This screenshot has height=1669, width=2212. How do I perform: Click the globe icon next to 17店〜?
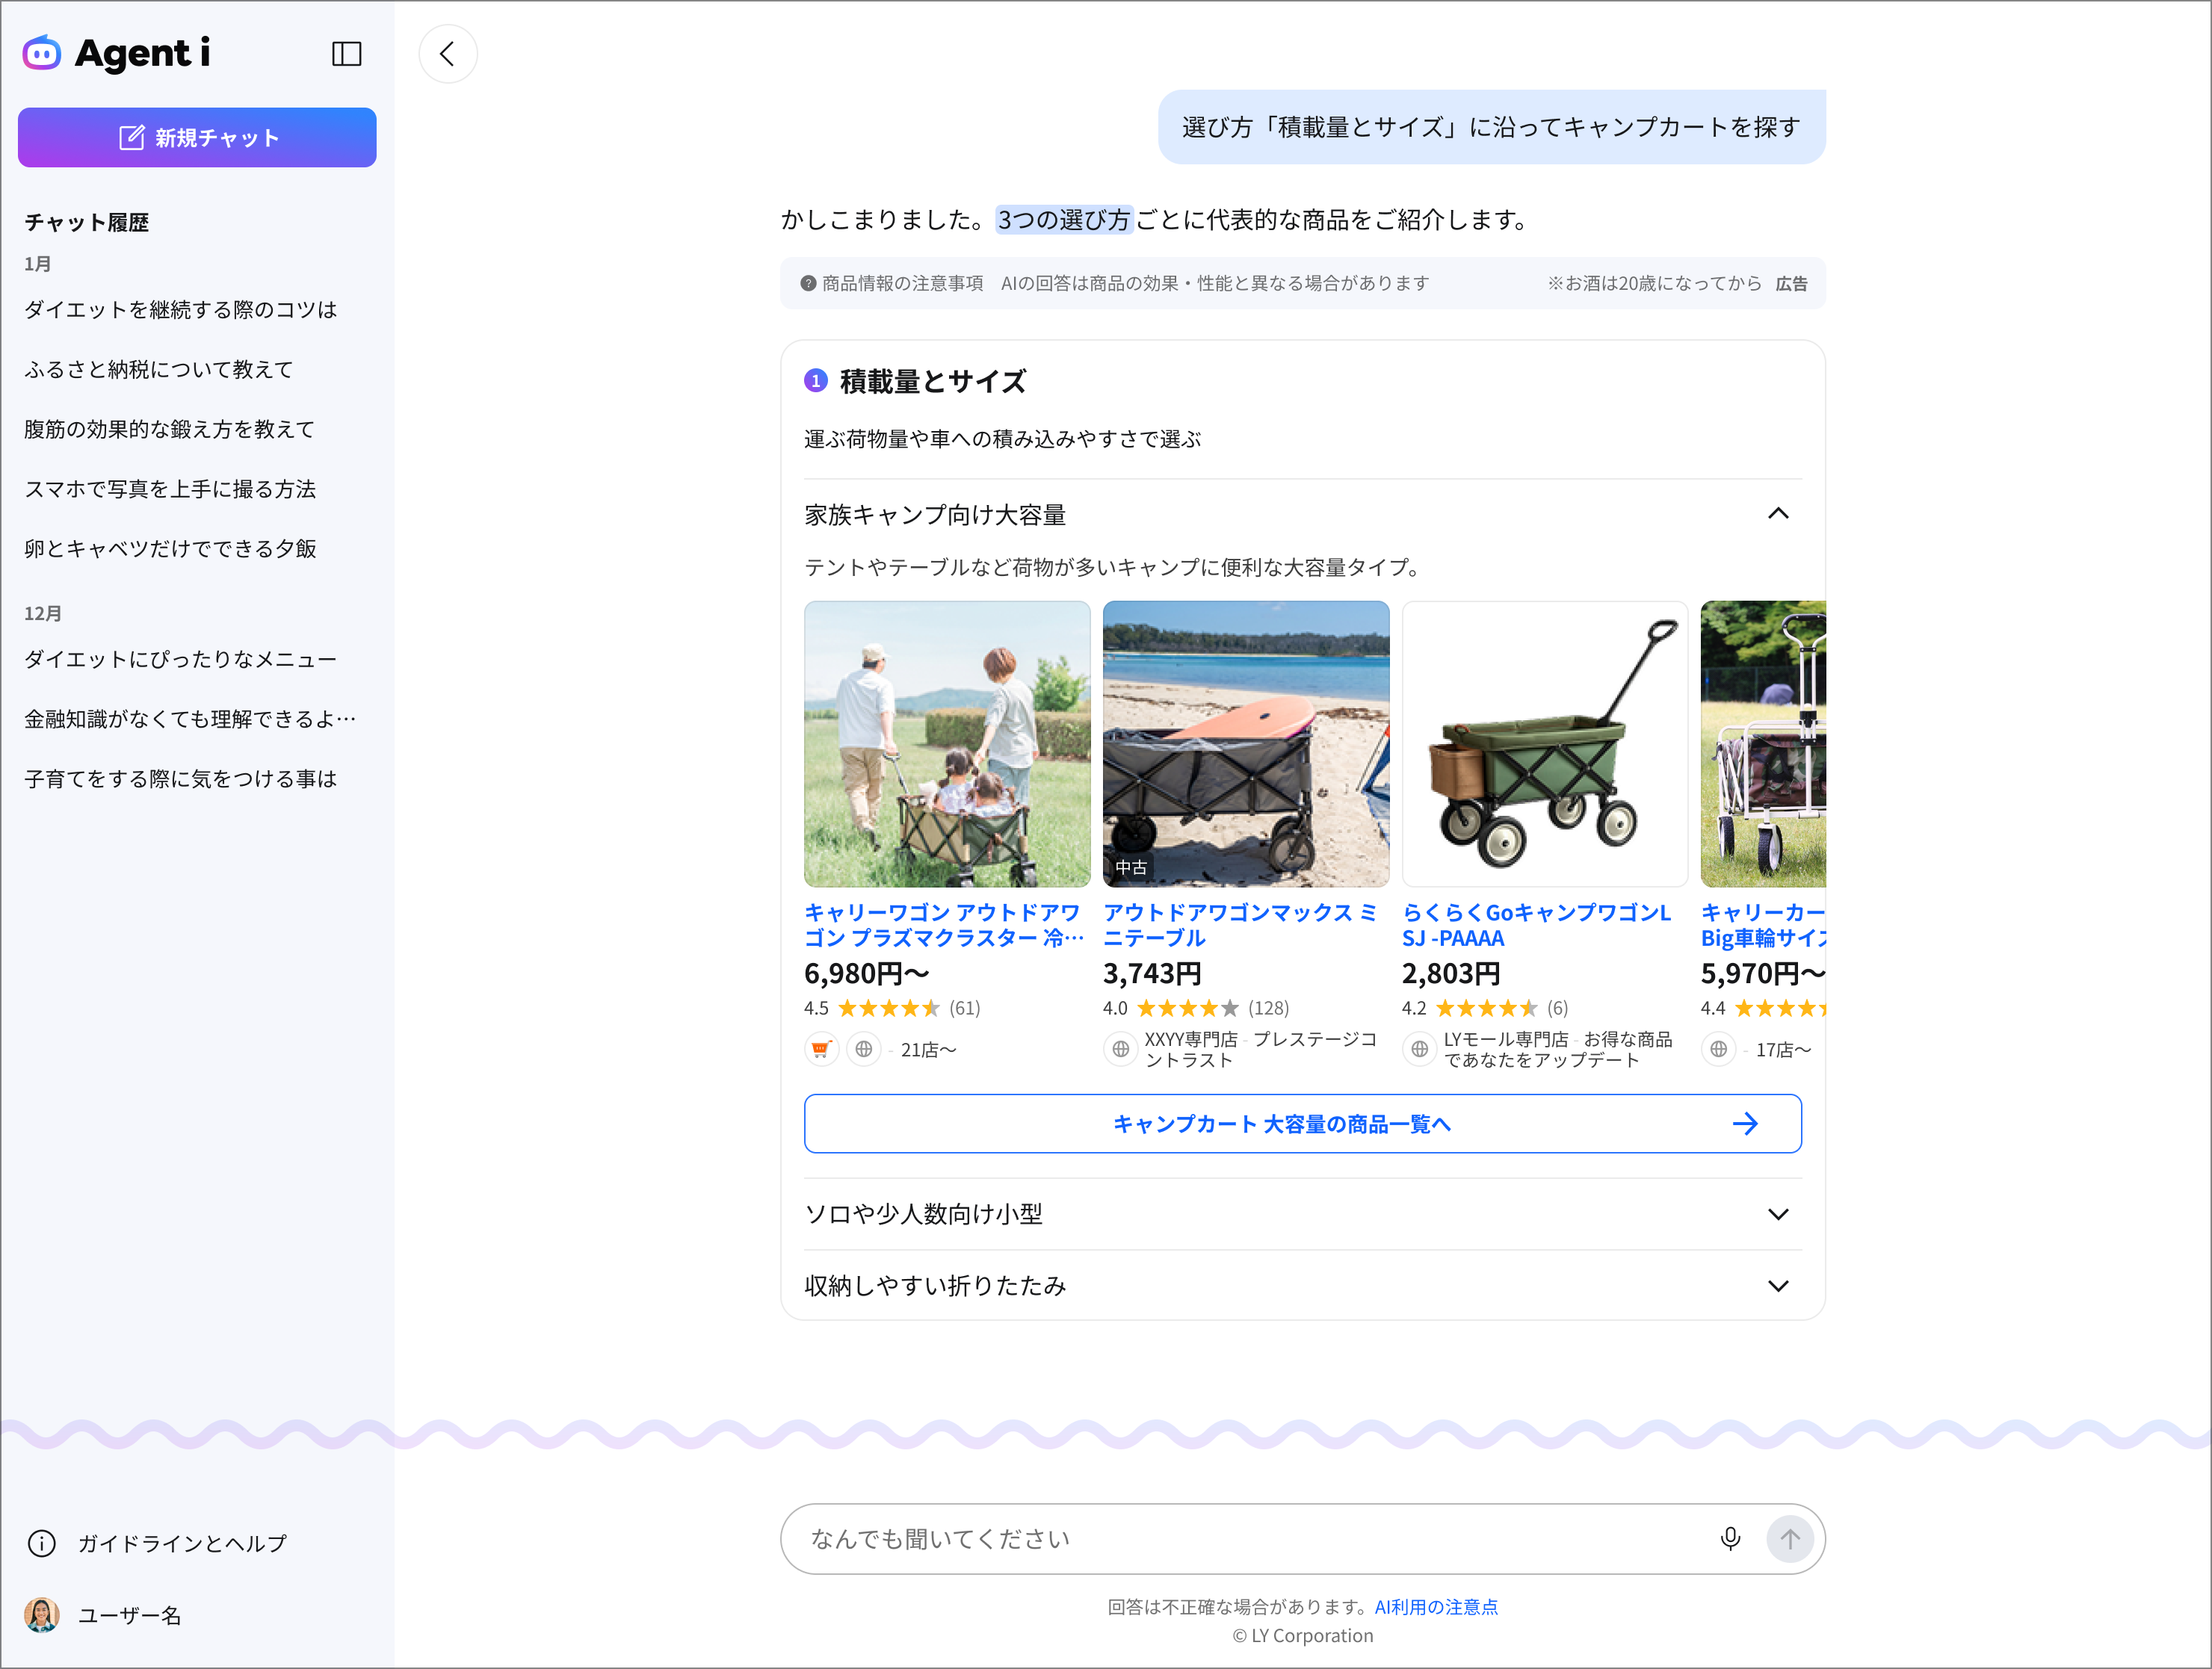pyautogui.click(x=1718, y=1049)
